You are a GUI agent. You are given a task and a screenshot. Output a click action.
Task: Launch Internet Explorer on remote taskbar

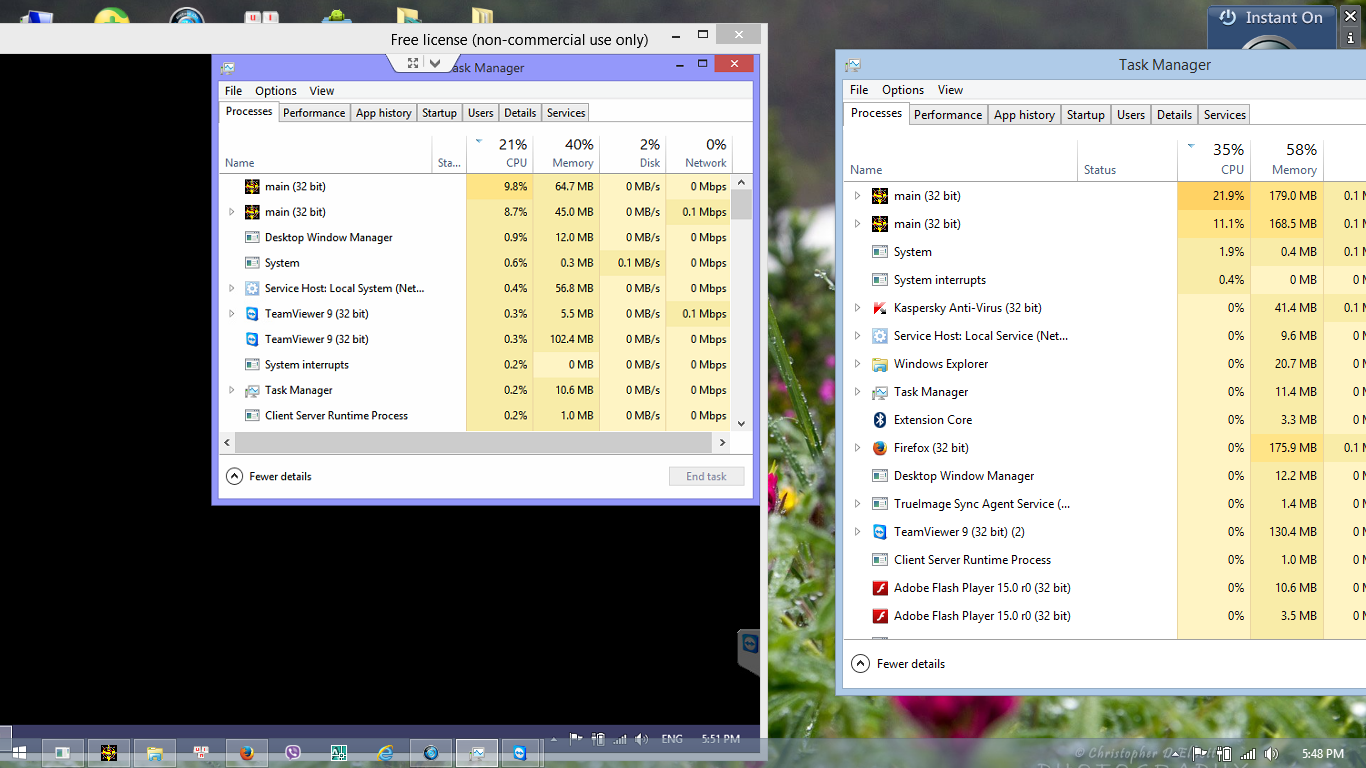tap(385, 753)
